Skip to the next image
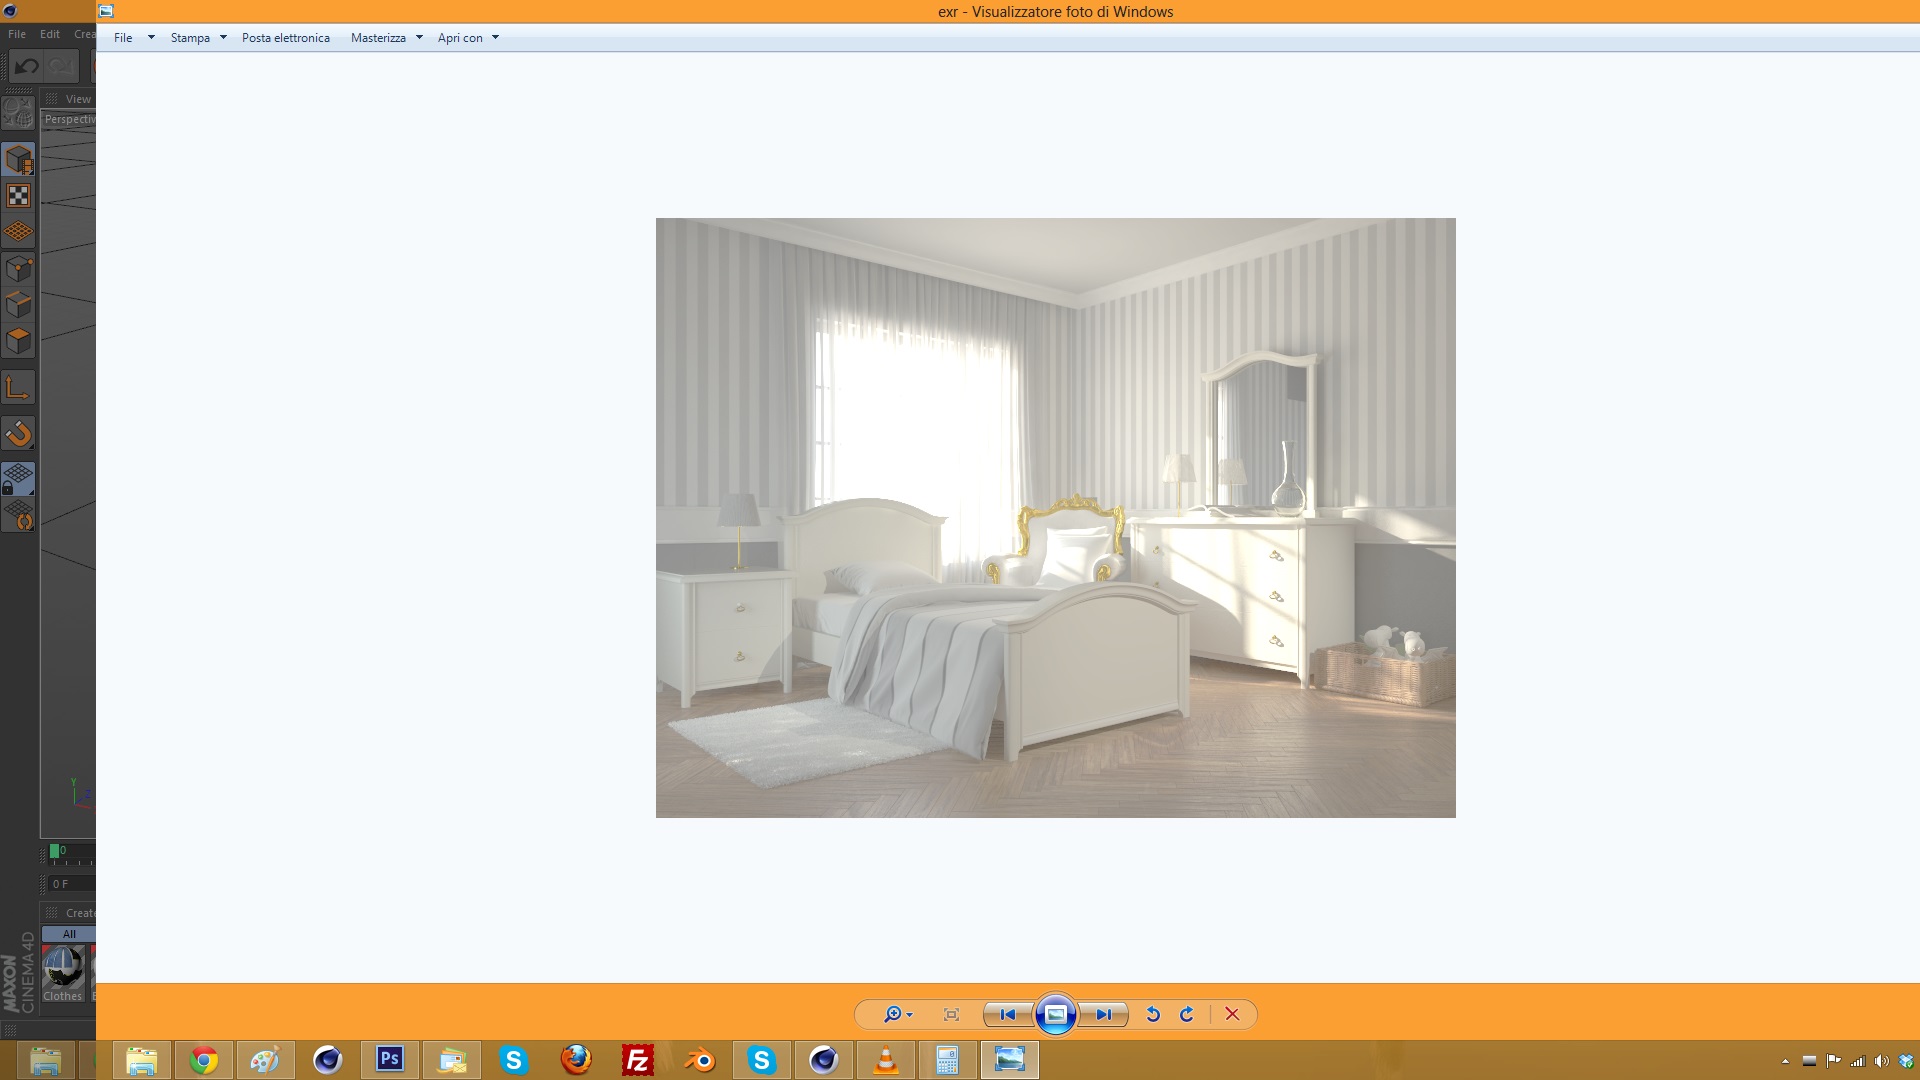The width and height of the screenshot is (1920, 1080). 1103,1014
